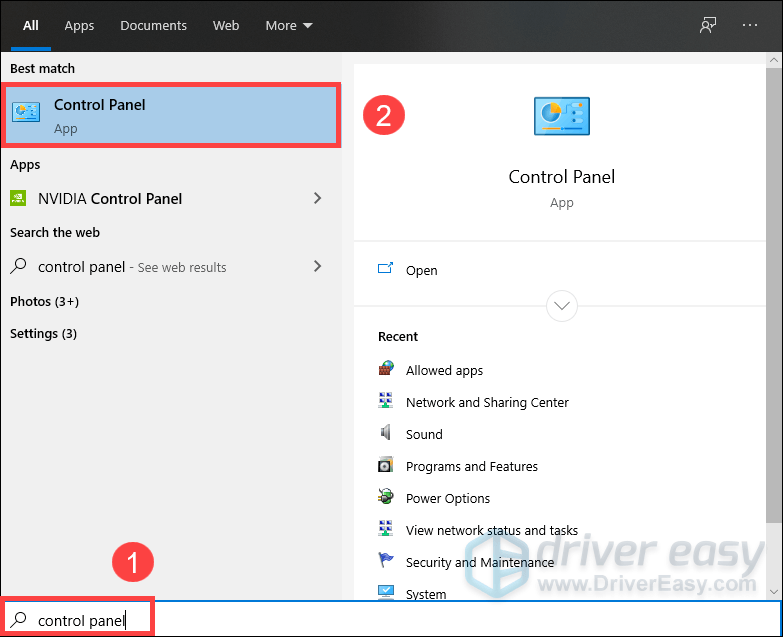Open the feedback person icon
Screen dimensions: 783x637
coord(708,25)
